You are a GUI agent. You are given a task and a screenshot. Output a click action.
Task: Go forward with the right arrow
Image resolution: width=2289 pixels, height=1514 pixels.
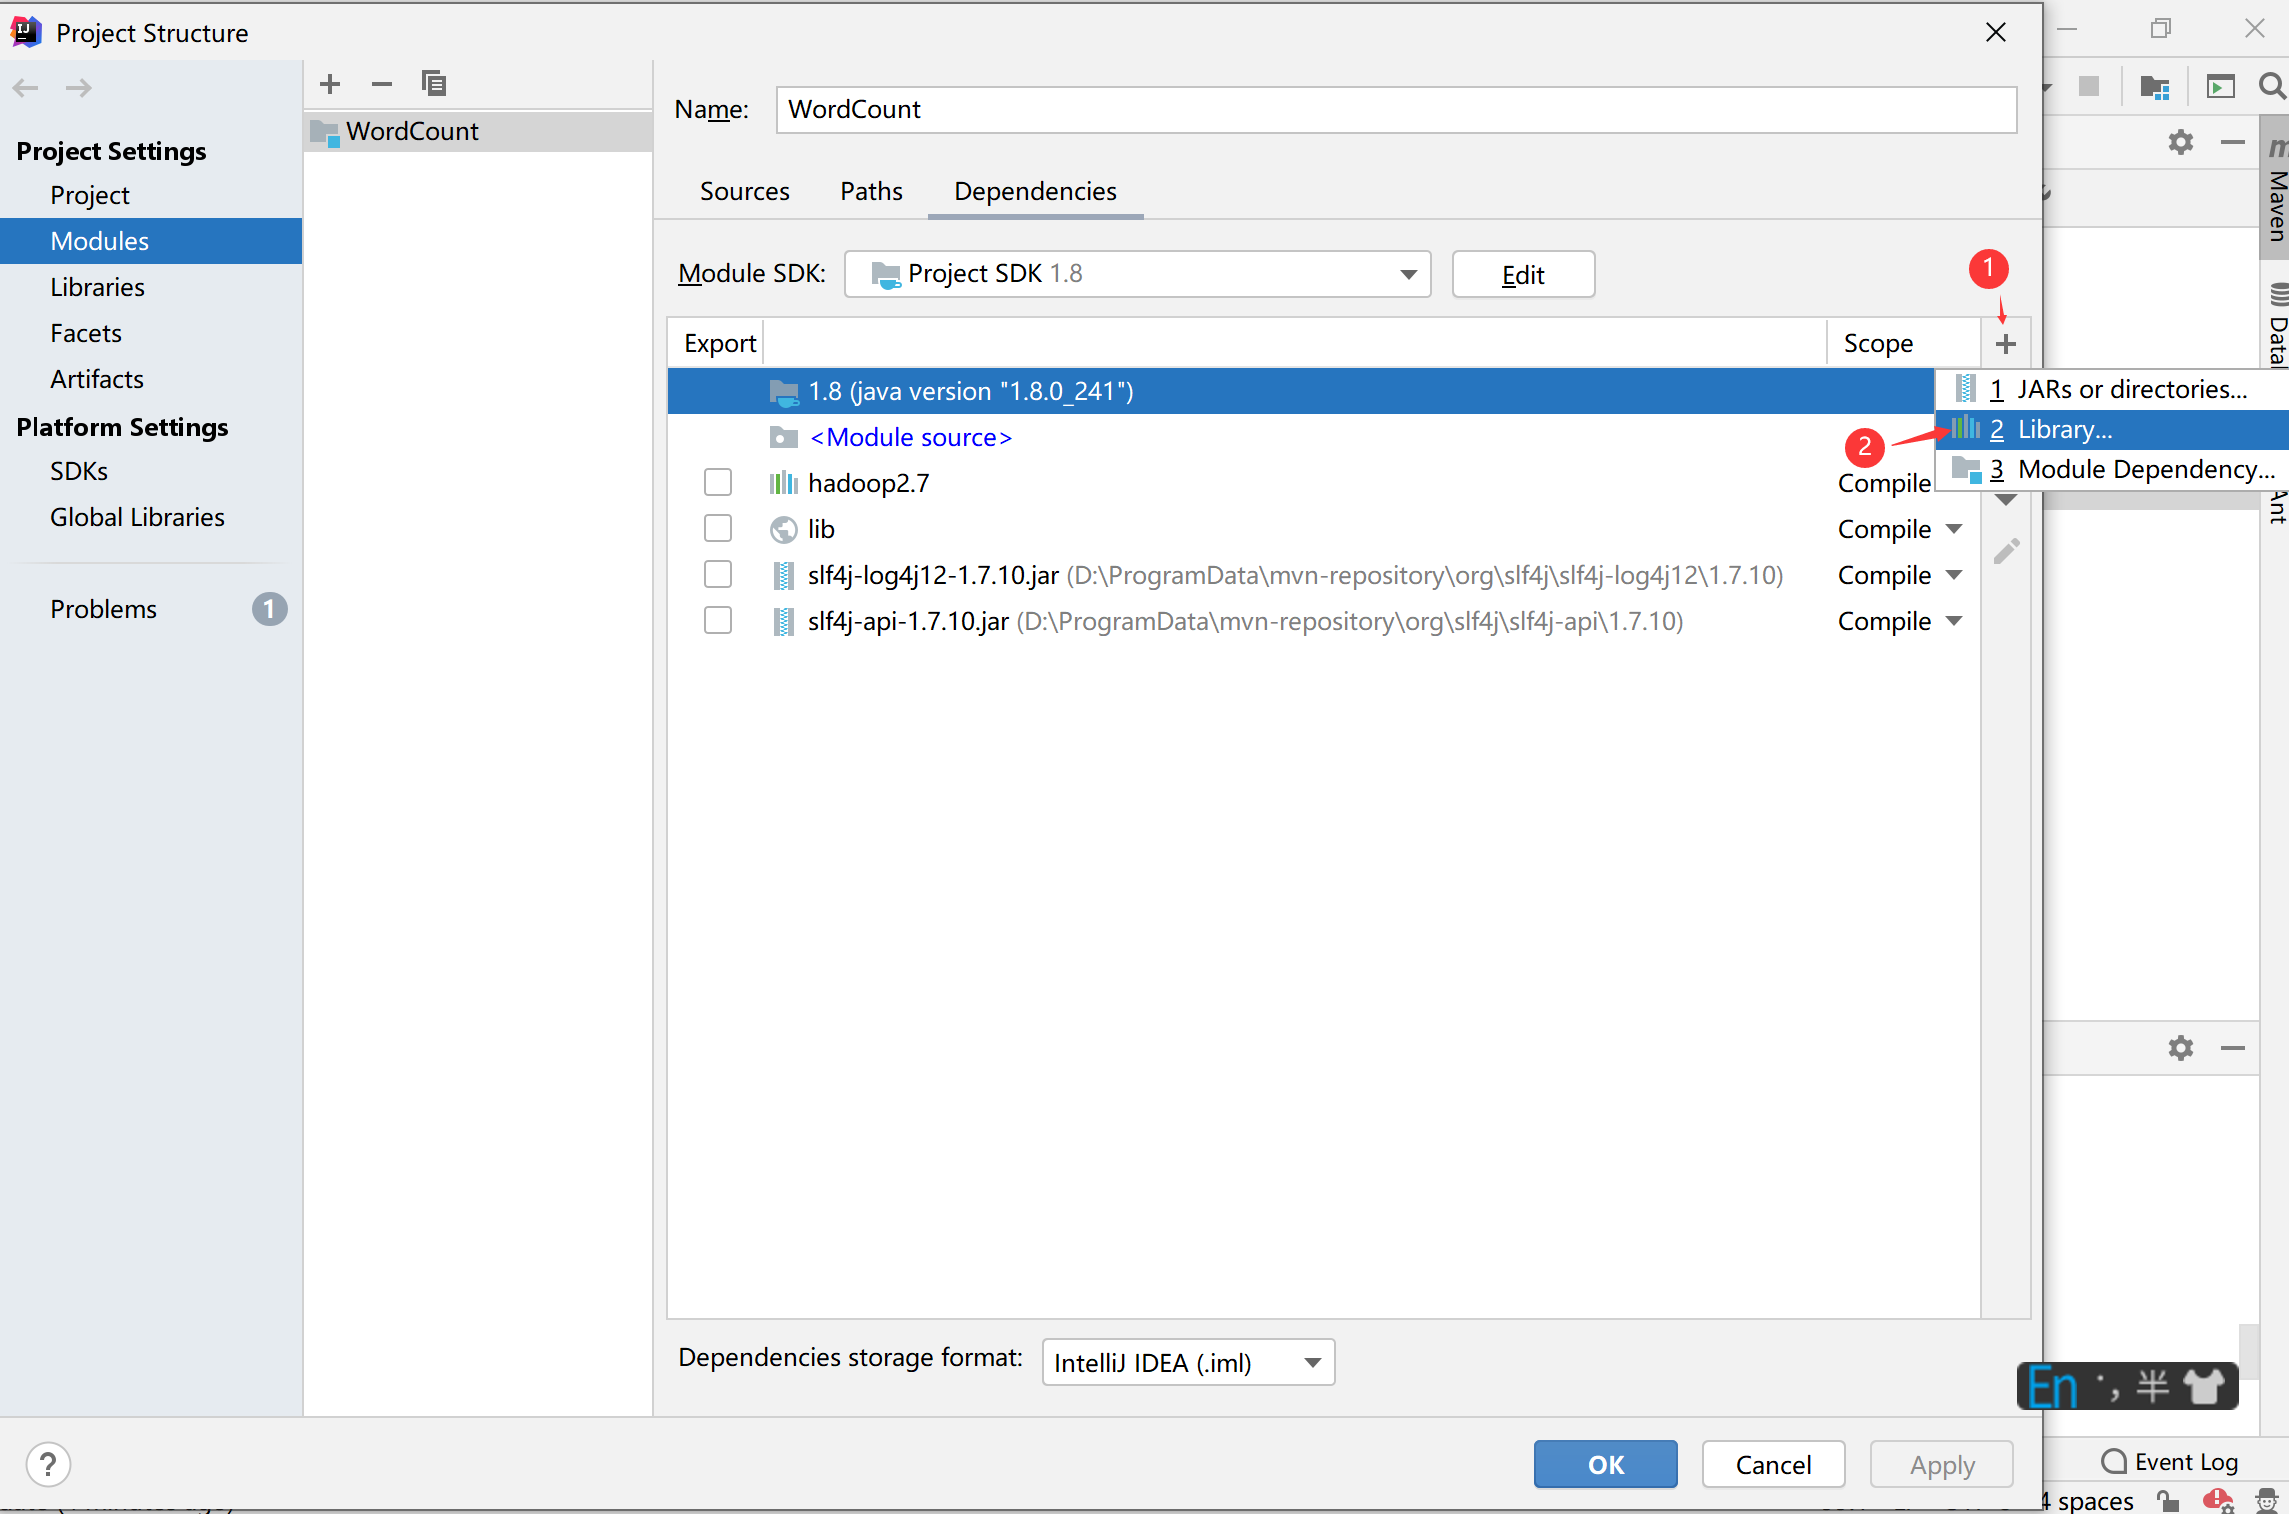tap(79, 88)
